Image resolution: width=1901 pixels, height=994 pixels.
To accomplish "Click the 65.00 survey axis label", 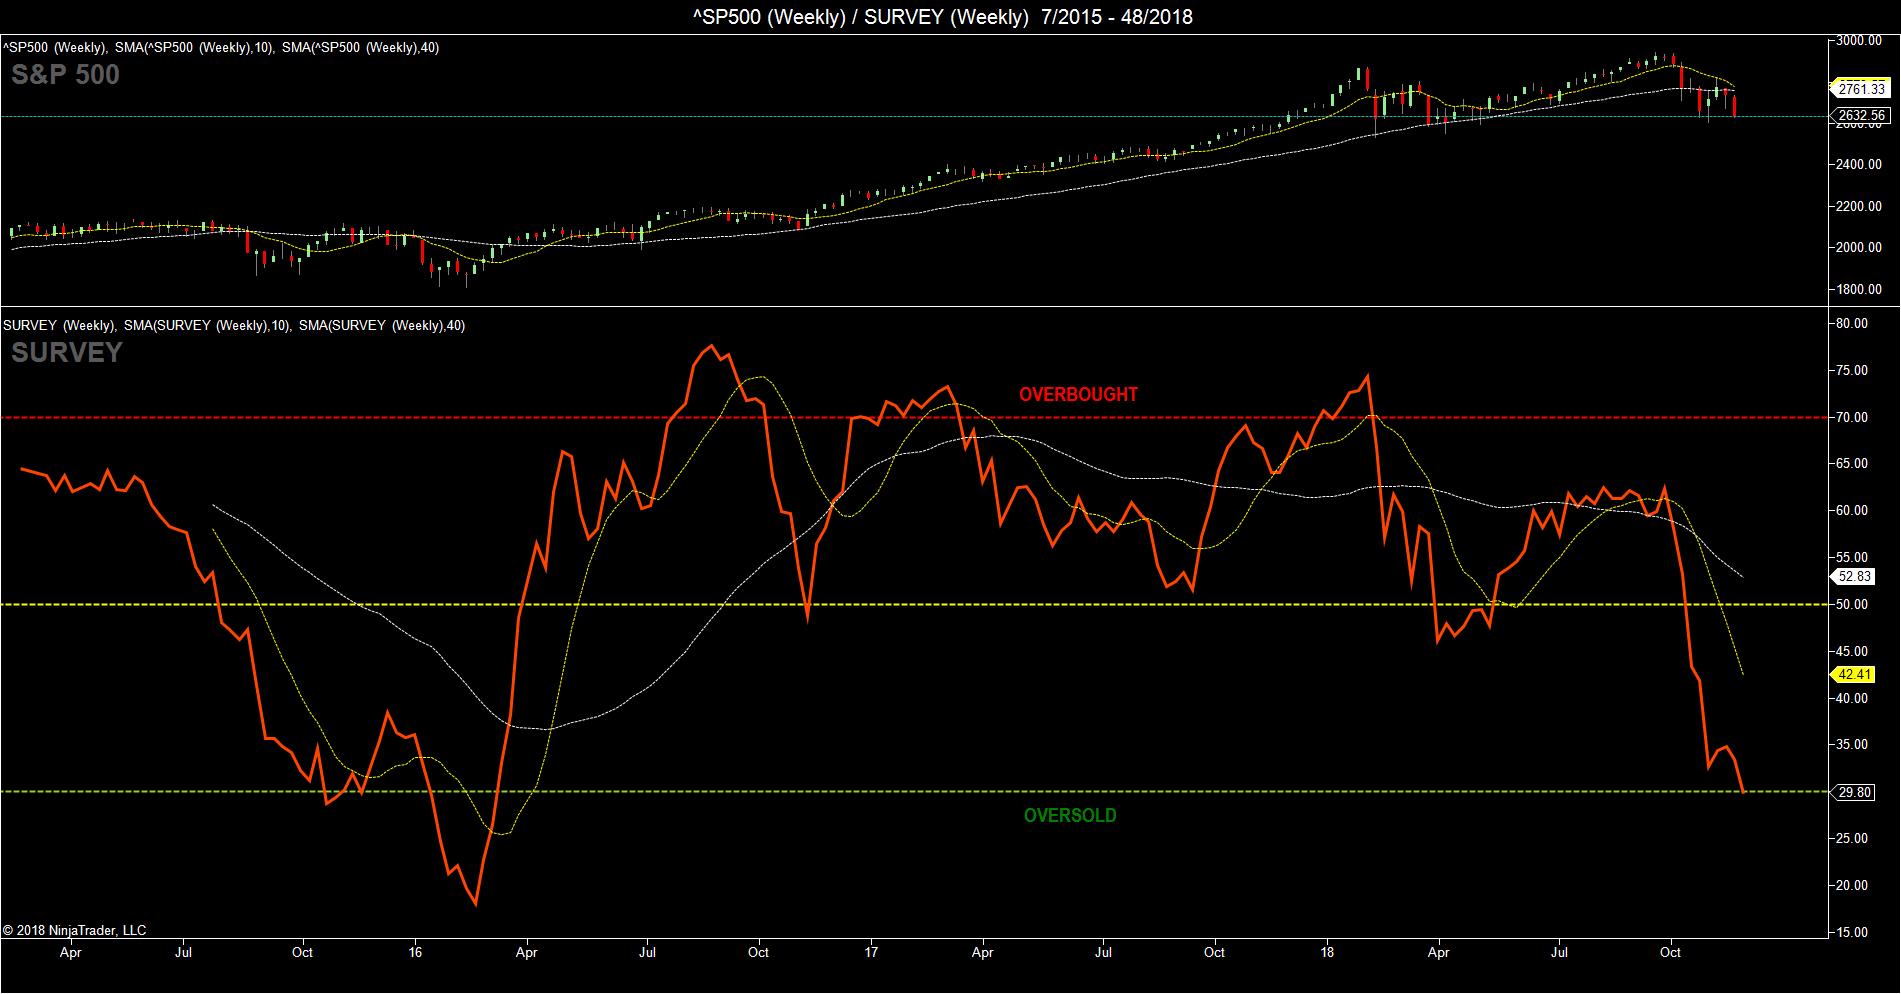I will [x=1853, y=463].
